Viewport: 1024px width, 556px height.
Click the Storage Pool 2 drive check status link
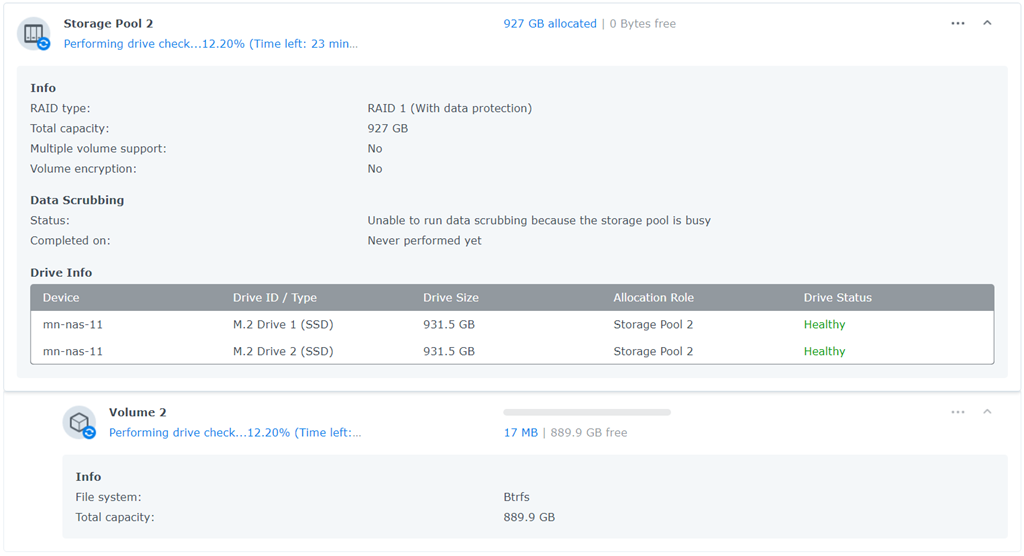pyautogui.click(x=210, y=44)
